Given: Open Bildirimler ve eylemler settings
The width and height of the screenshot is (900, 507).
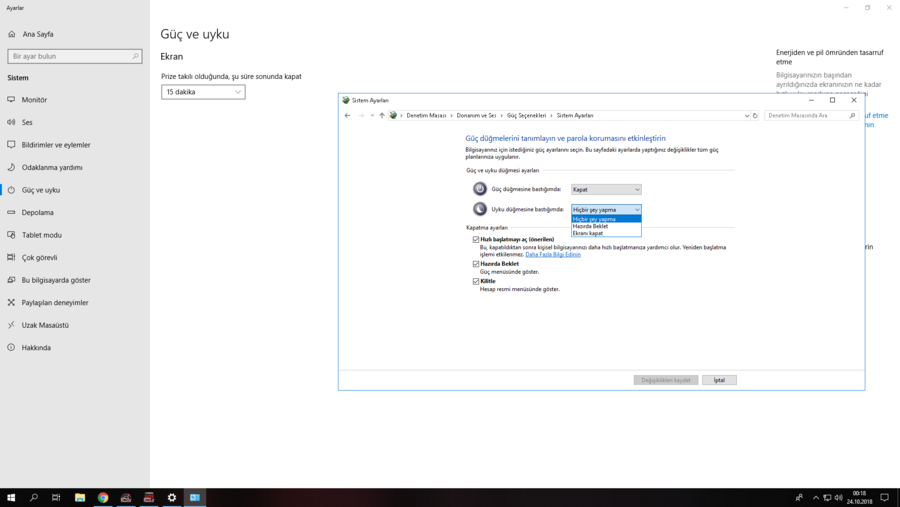Looking at the screenshot, I should (56, 145).
